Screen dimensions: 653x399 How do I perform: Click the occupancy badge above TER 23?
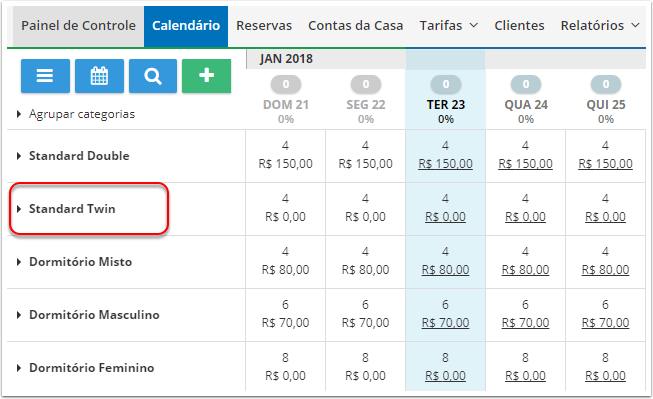click(446, 85)
